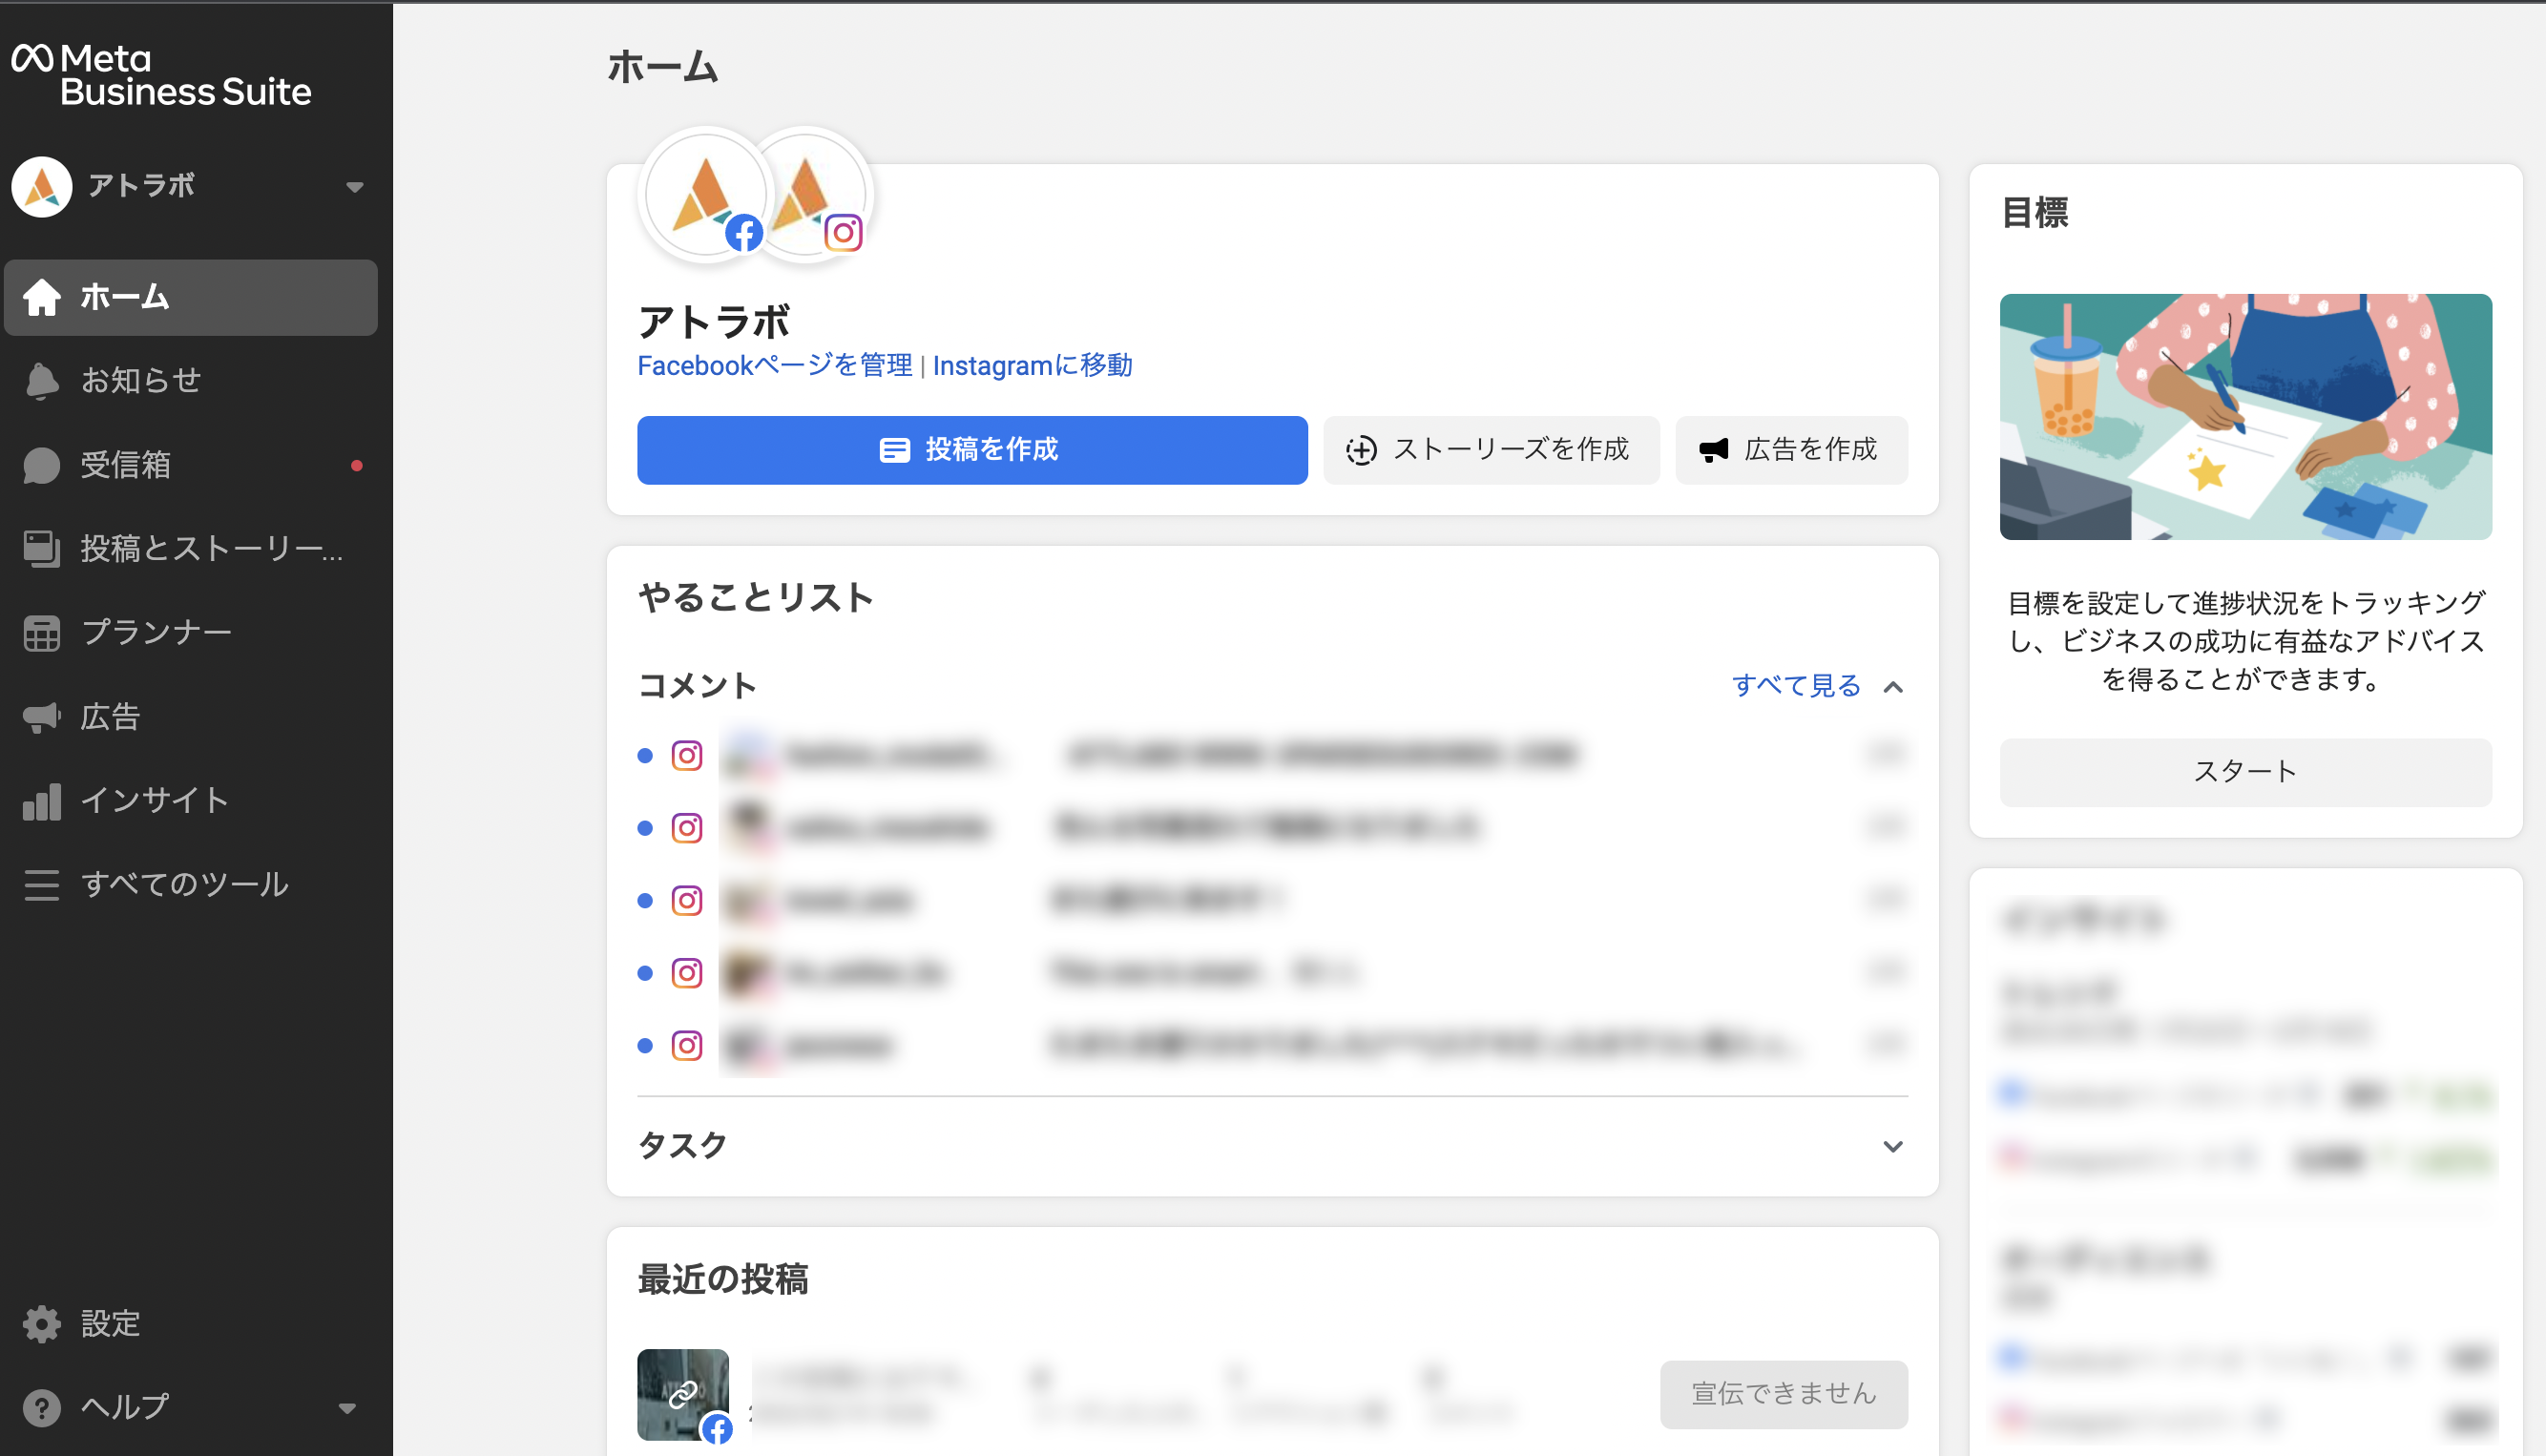Click Instagram icon on fourth comment row
Viewport: 2546px width, 1456px height.
click(687, 973)
